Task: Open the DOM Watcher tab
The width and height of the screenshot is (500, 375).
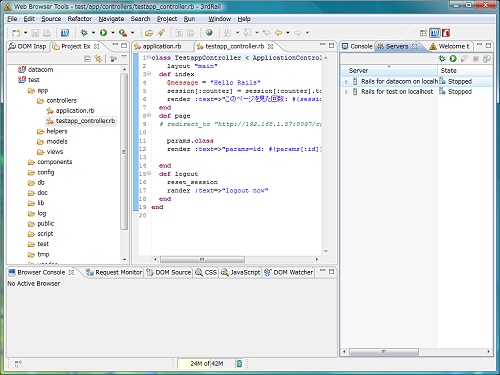Action: [289, 272]
